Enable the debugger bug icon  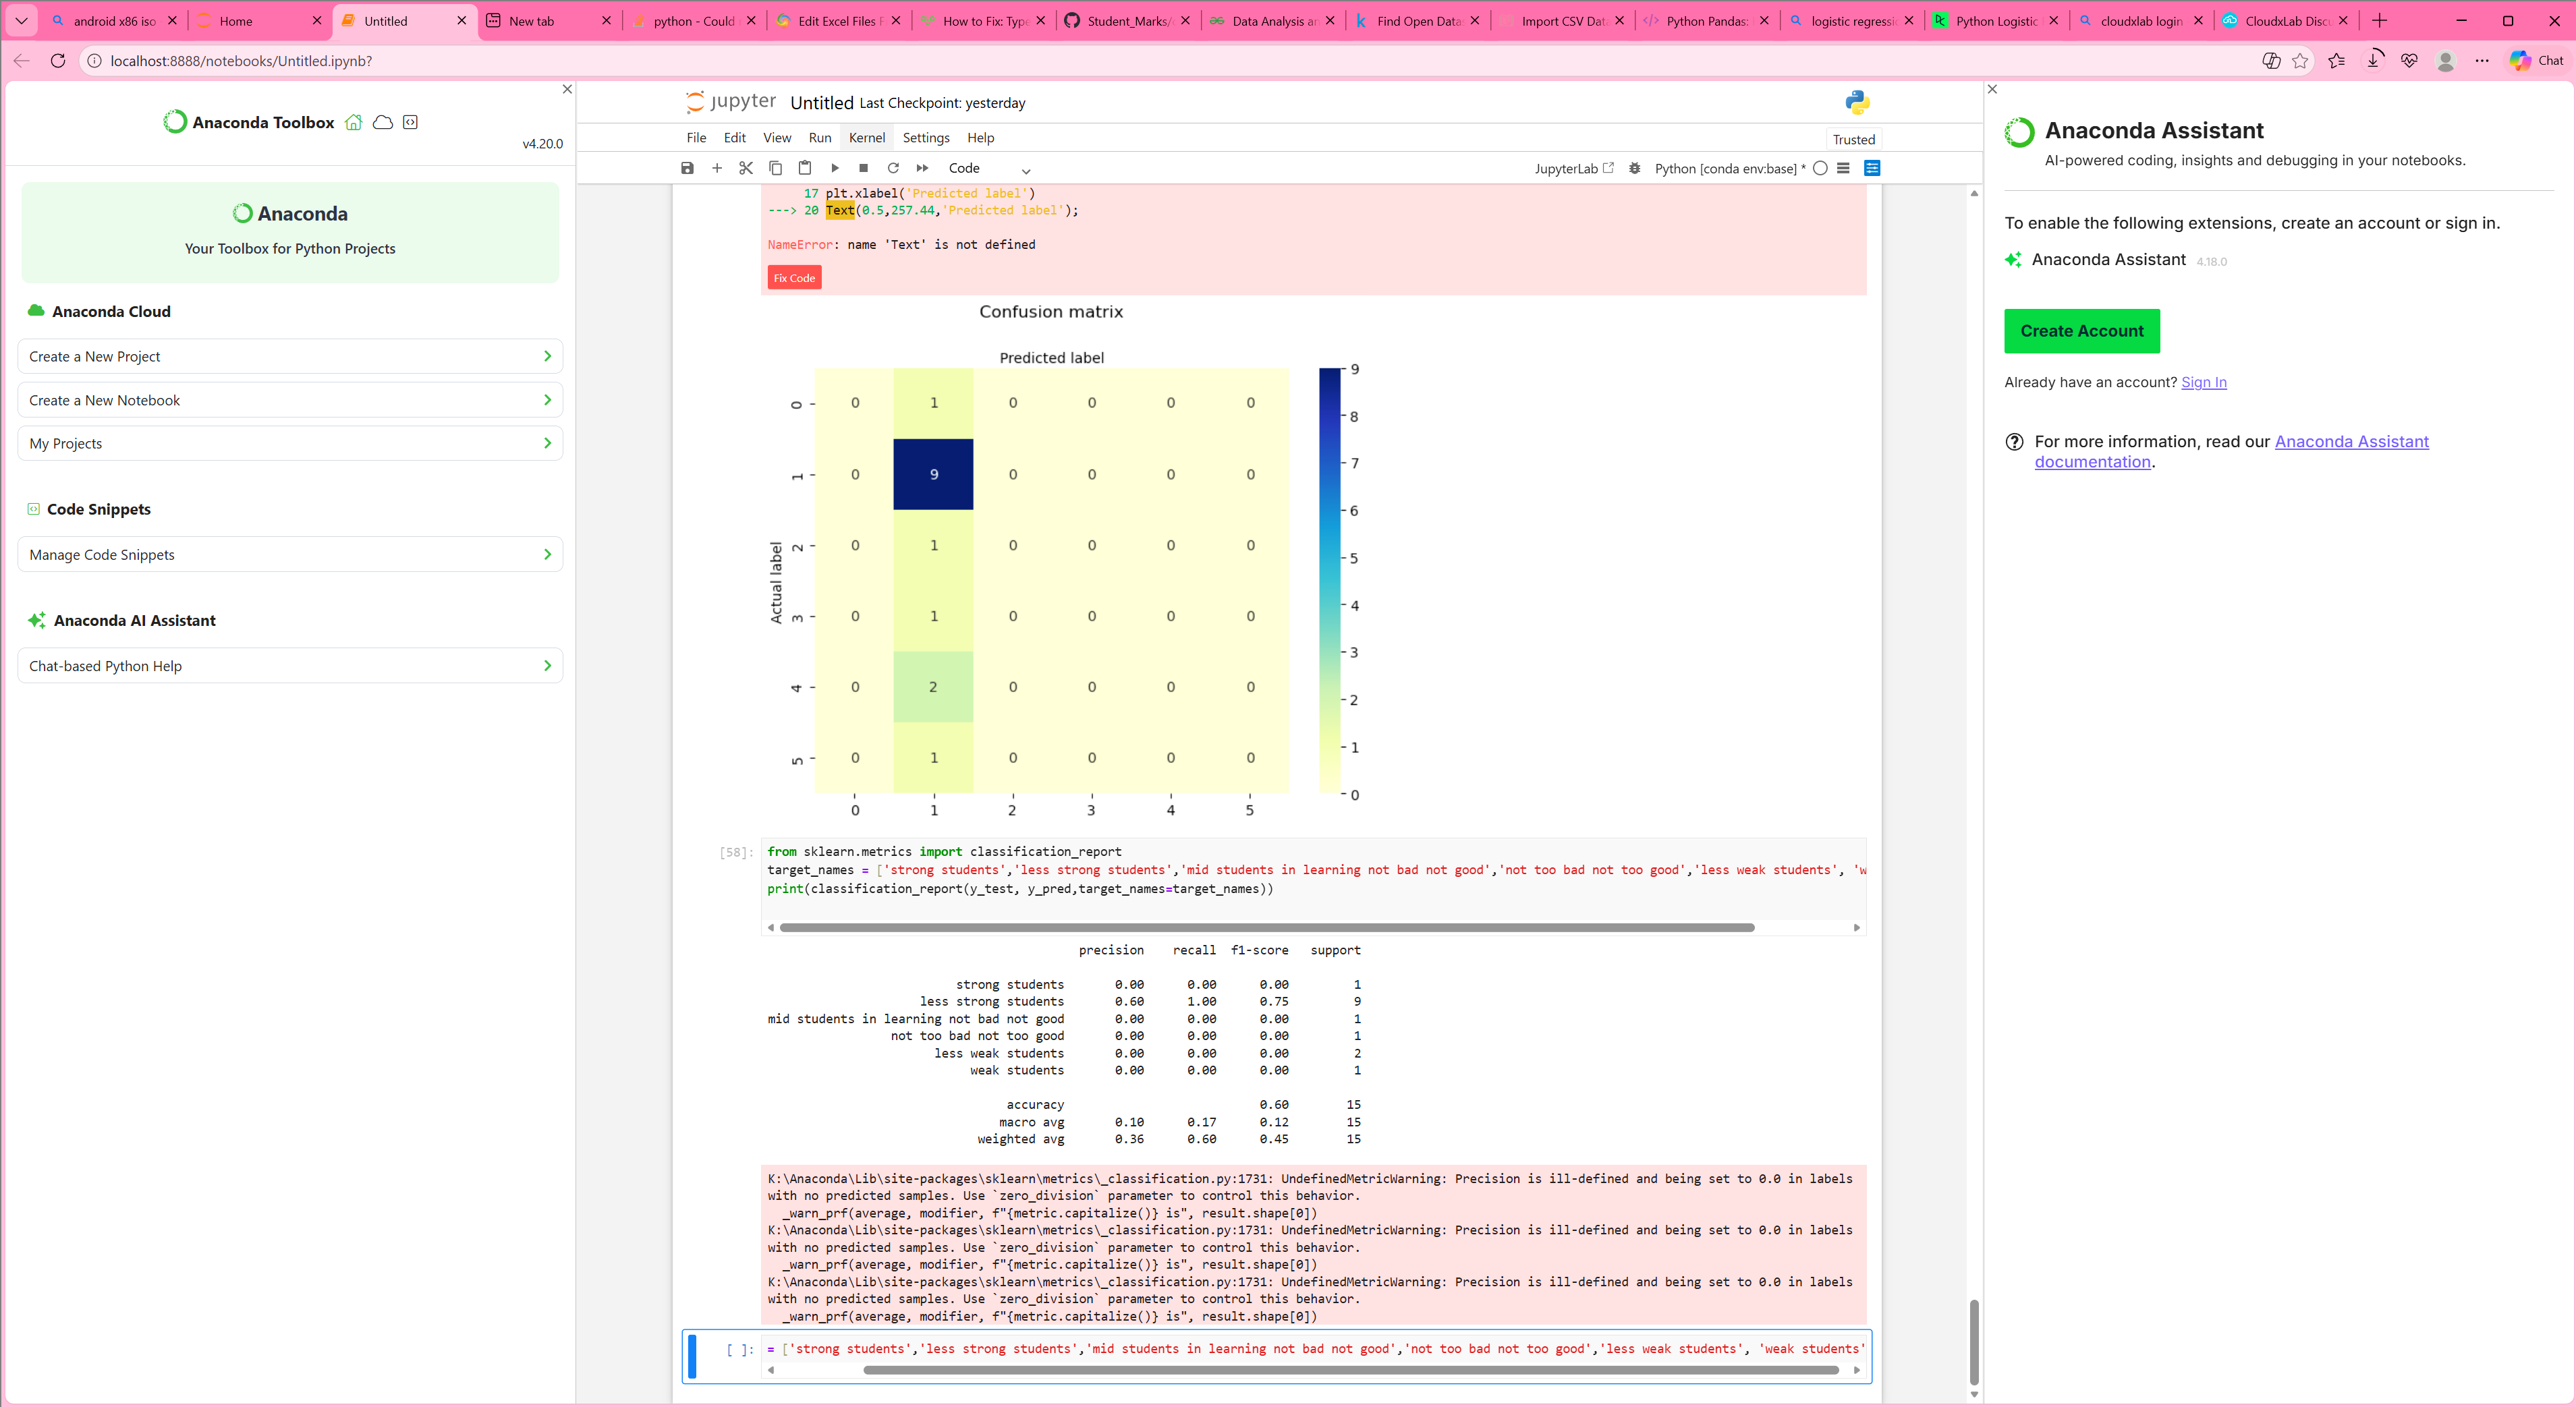(x=1635, y=168)
